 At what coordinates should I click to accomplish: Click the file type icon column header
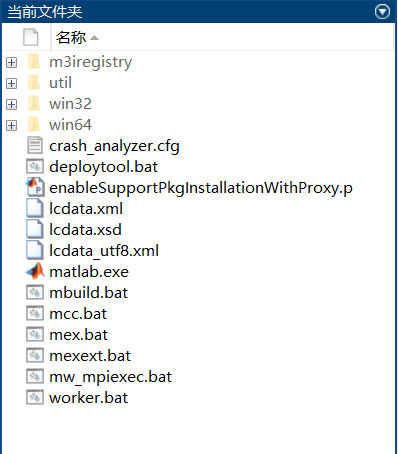click(31, 37)
